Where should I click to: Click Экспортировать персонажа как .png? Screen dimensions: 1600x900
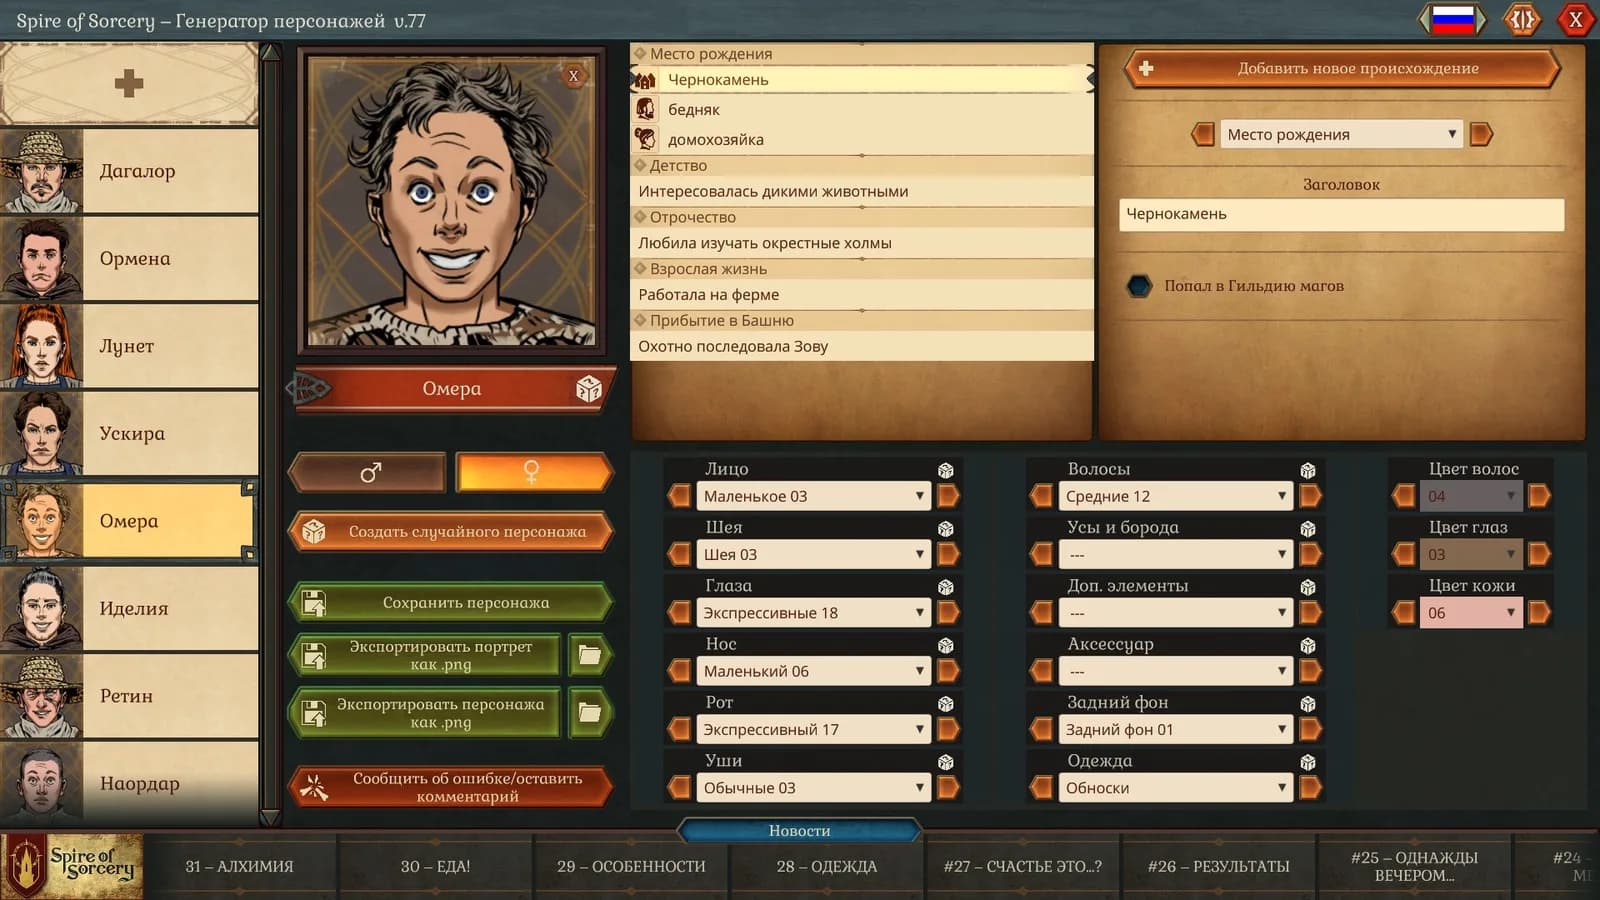pyautogui.click(x=424, y=713)
